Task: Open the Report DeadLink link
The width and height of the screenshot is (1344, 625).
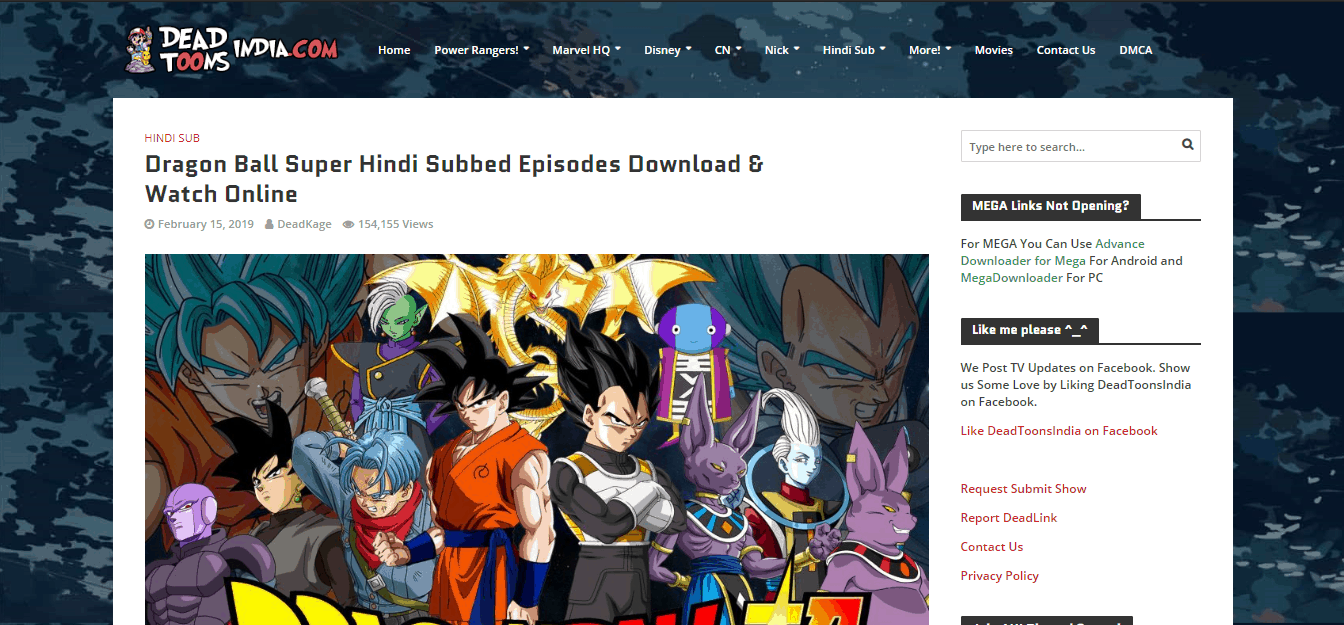Action: click(1009, 518)
